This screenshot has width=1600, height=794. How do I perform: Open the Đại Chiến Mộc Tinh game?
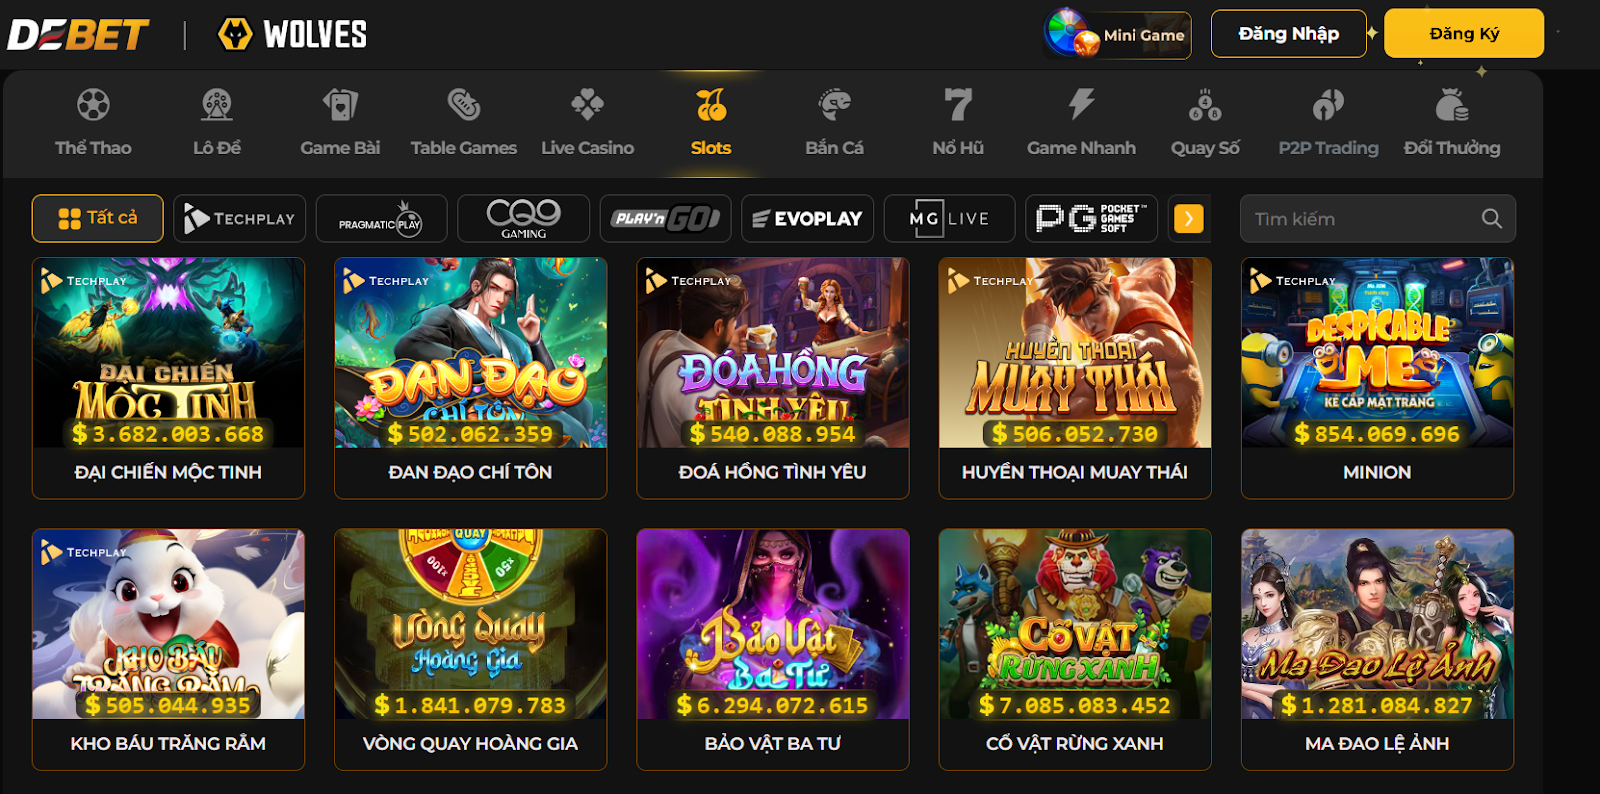coord(168,377)
